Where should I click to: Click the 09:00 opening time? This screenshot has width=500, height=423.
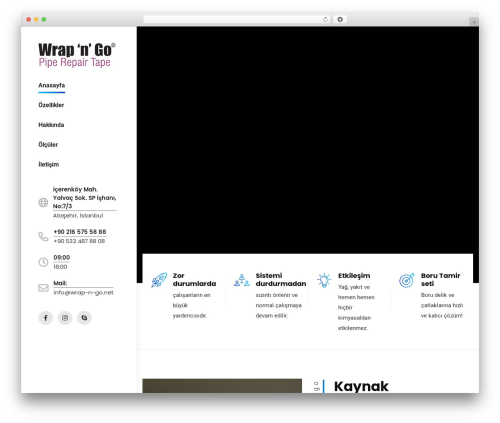click(x=62, y=257)
